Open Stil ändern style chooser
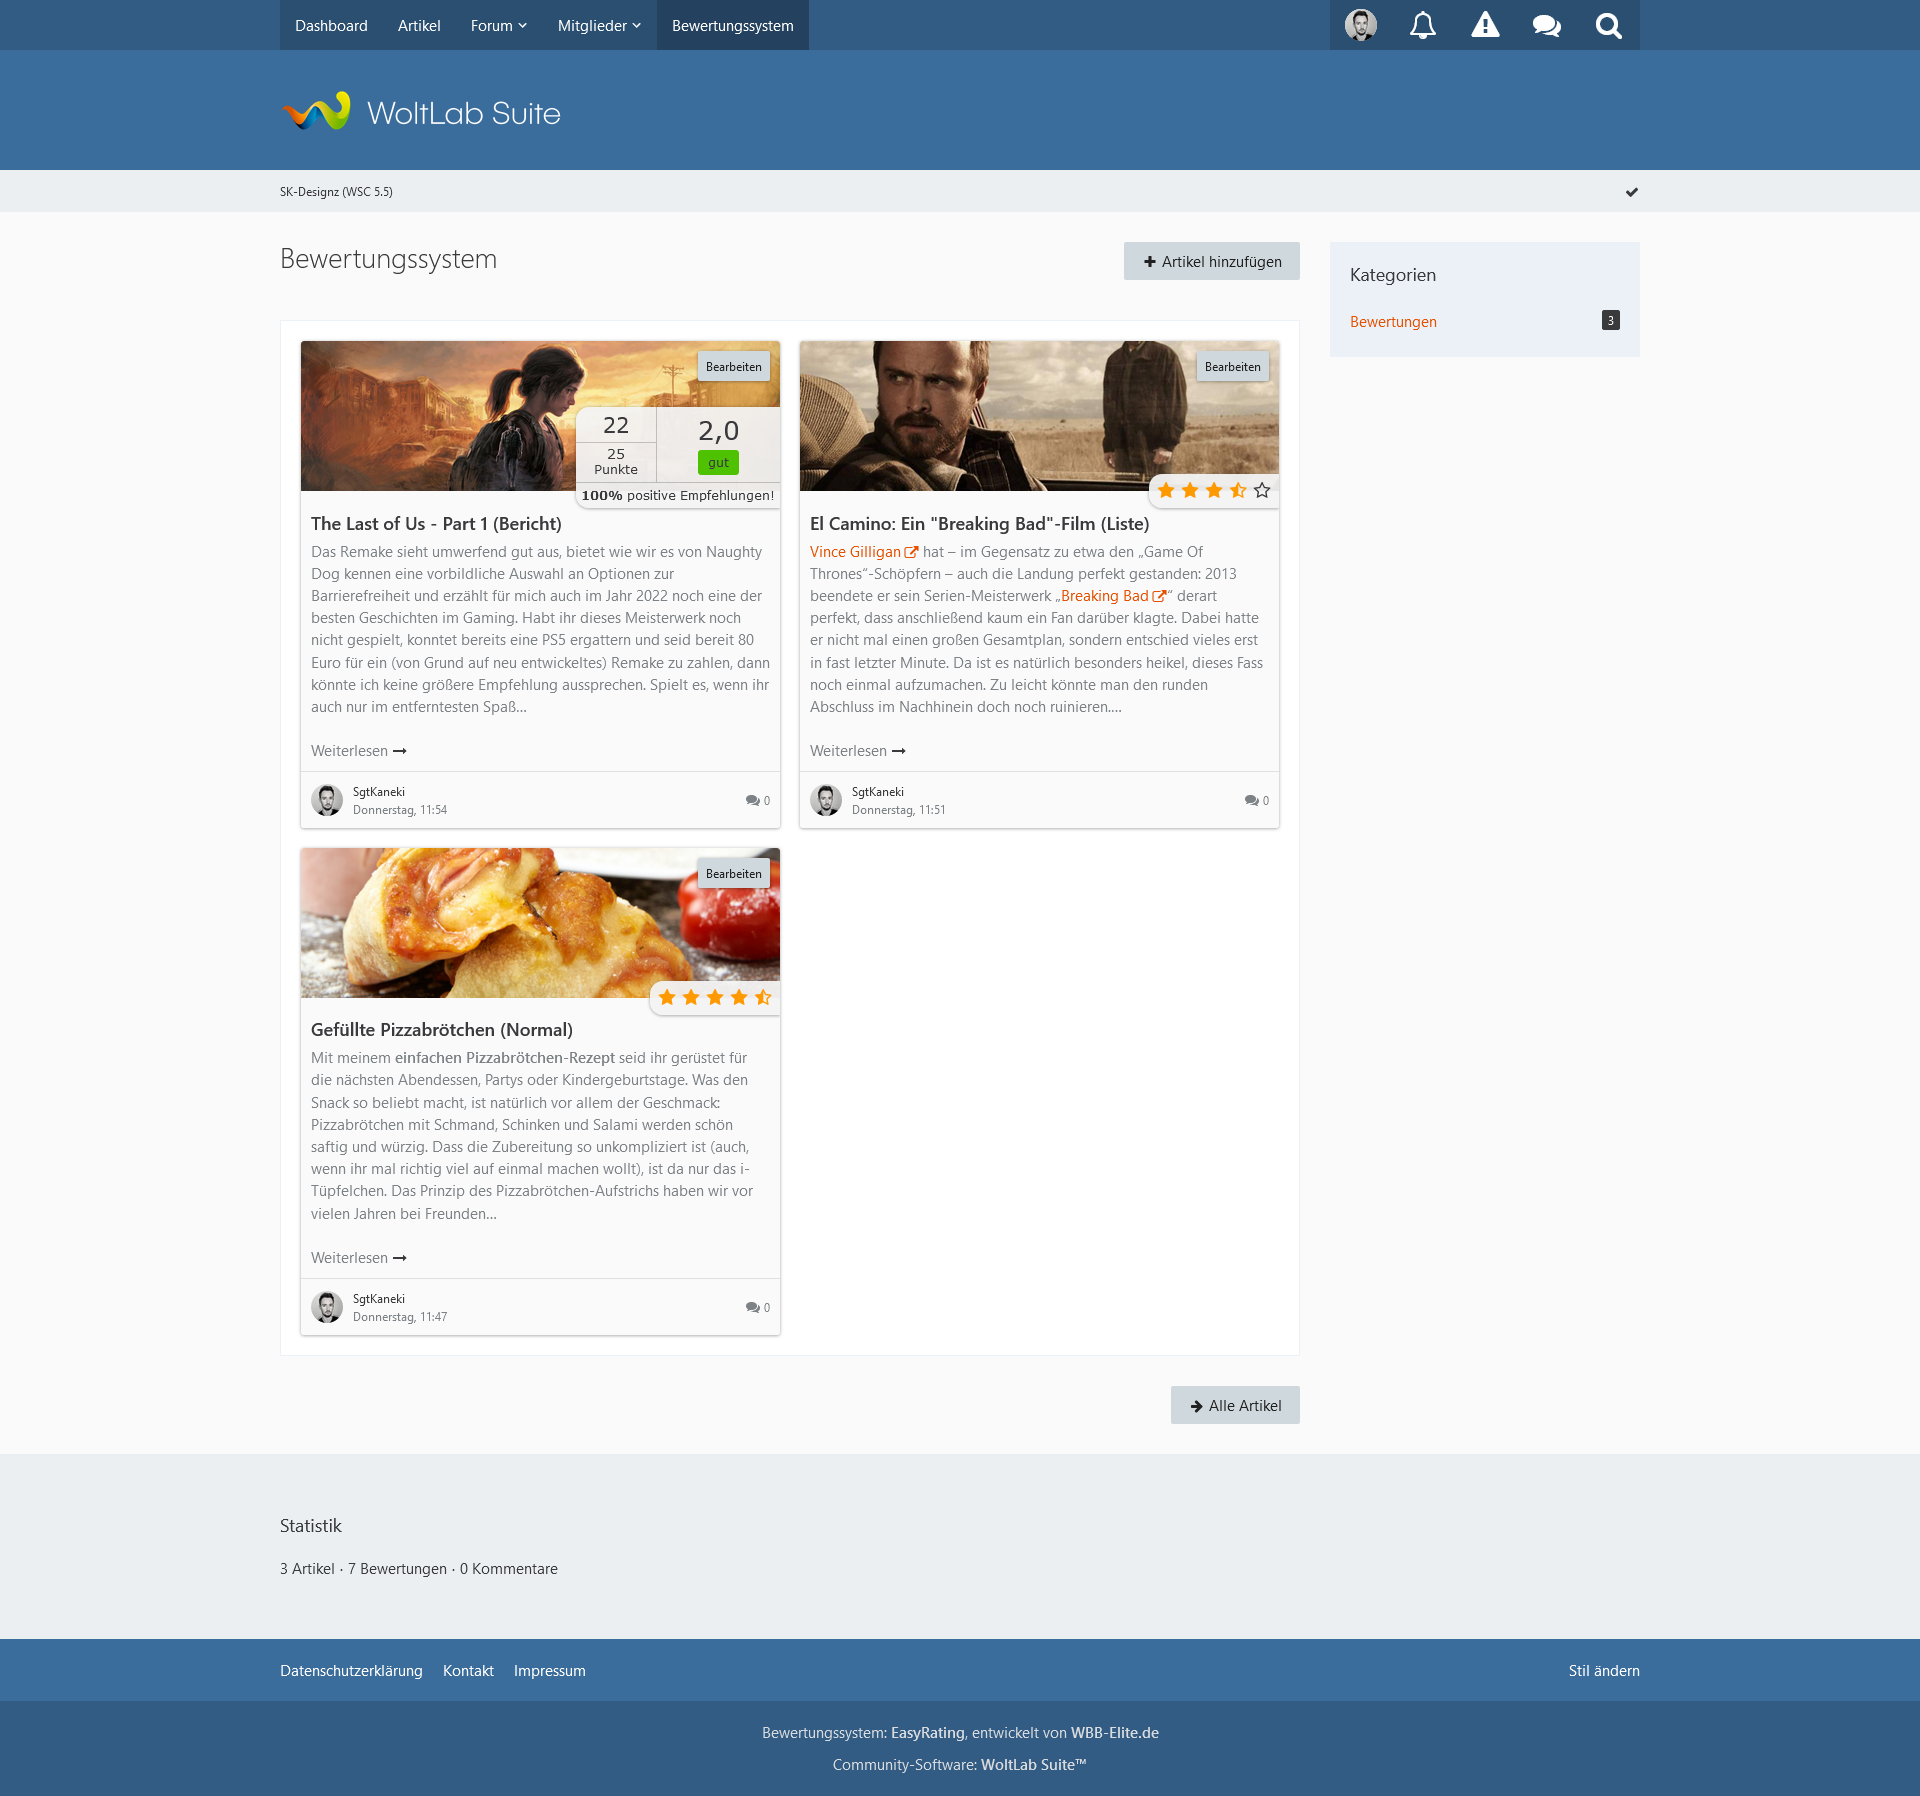 pos(1603,1671)
